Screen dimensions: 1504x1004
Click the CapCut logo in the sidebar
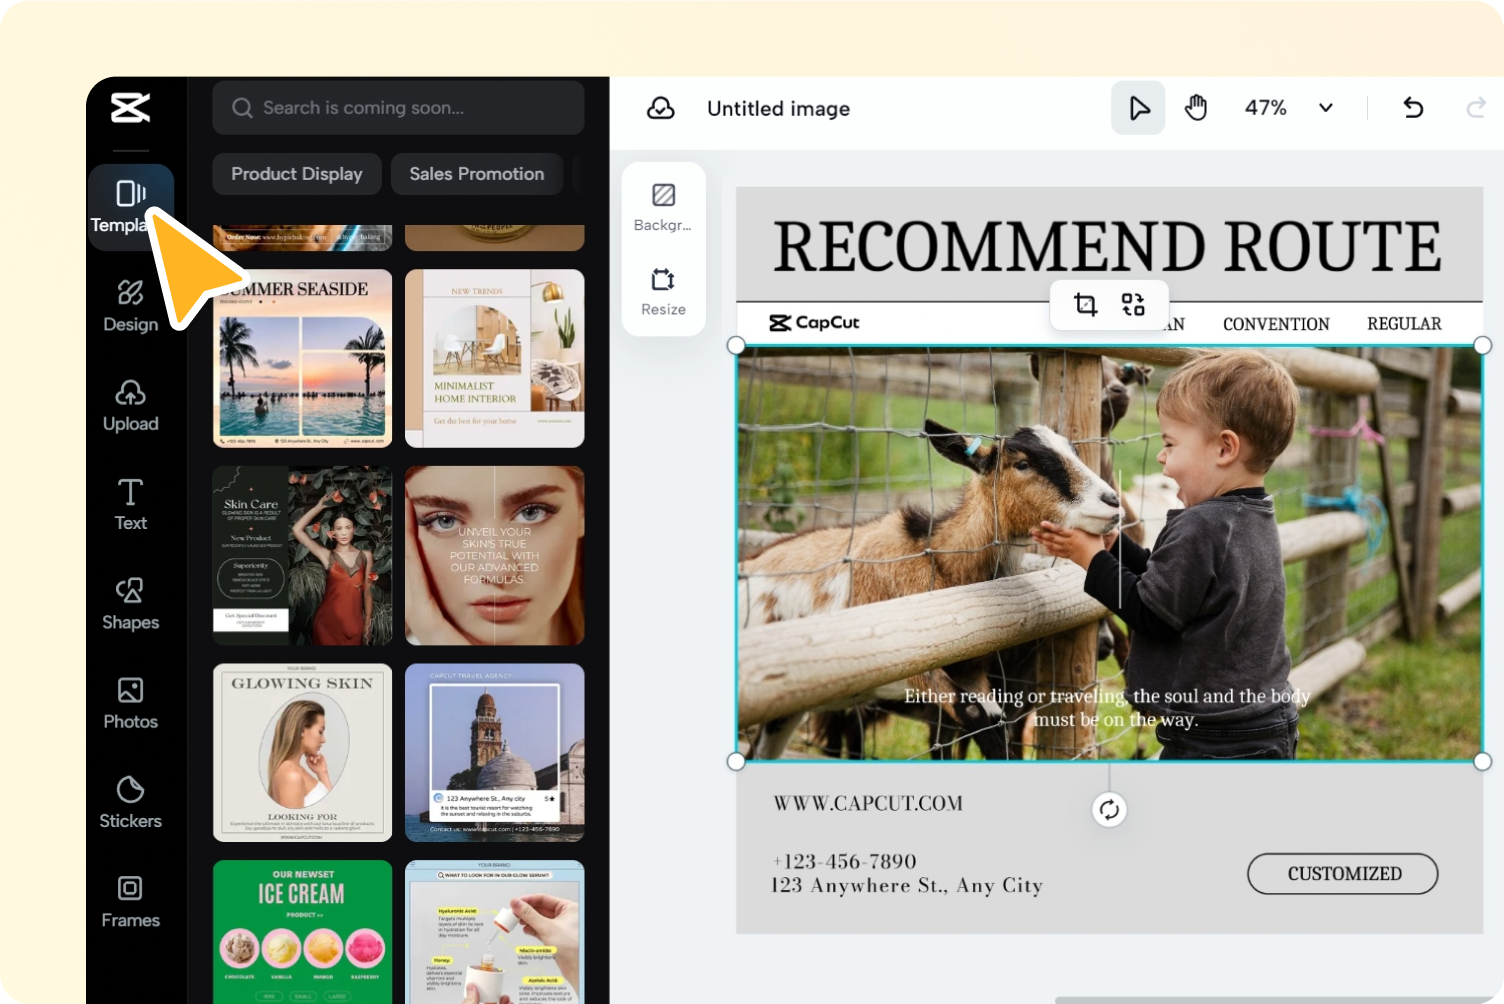pyautogui.click(x=131, y=108)
